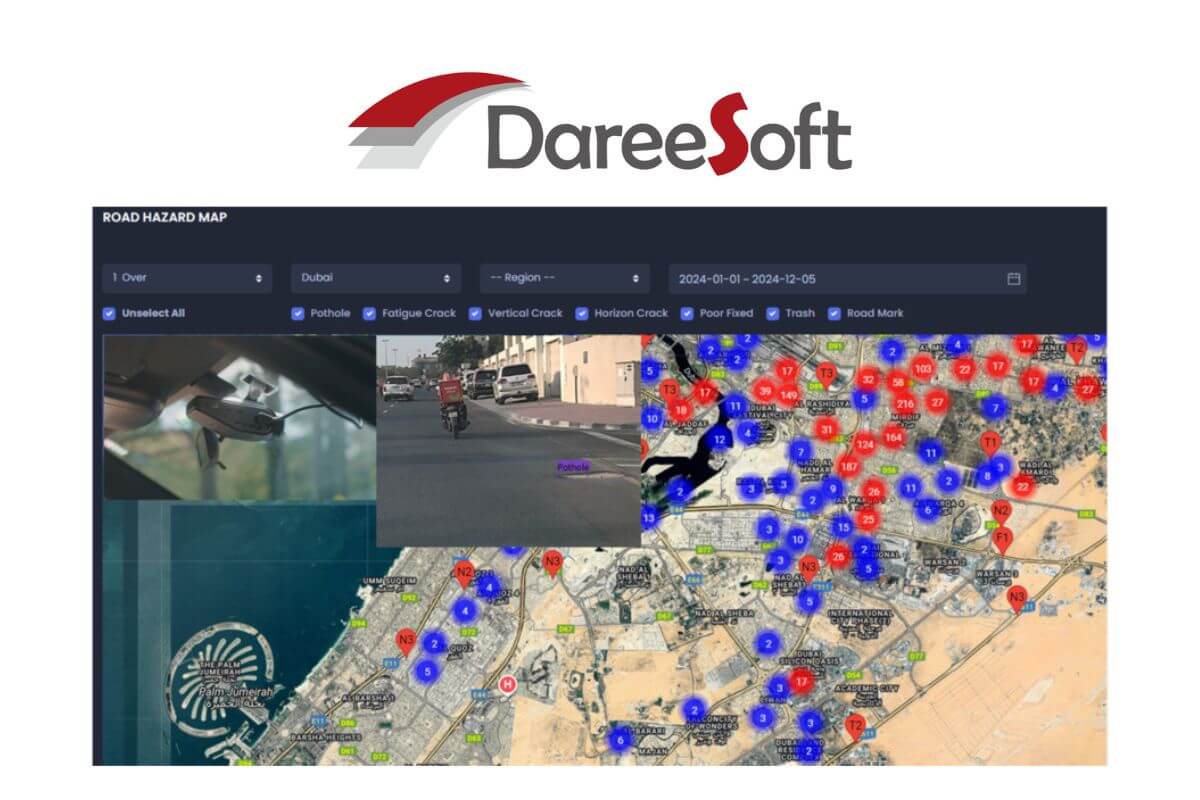Click the blue cluster marker labeled 15
Image resolution: width=1200 pixels, height=800 pixels.
coord(843,526)
